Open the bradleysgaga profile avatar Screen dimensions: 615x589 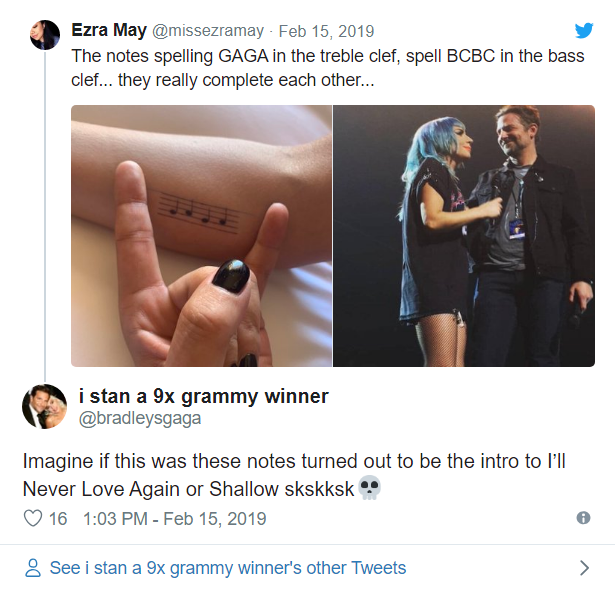click(45, 405)
